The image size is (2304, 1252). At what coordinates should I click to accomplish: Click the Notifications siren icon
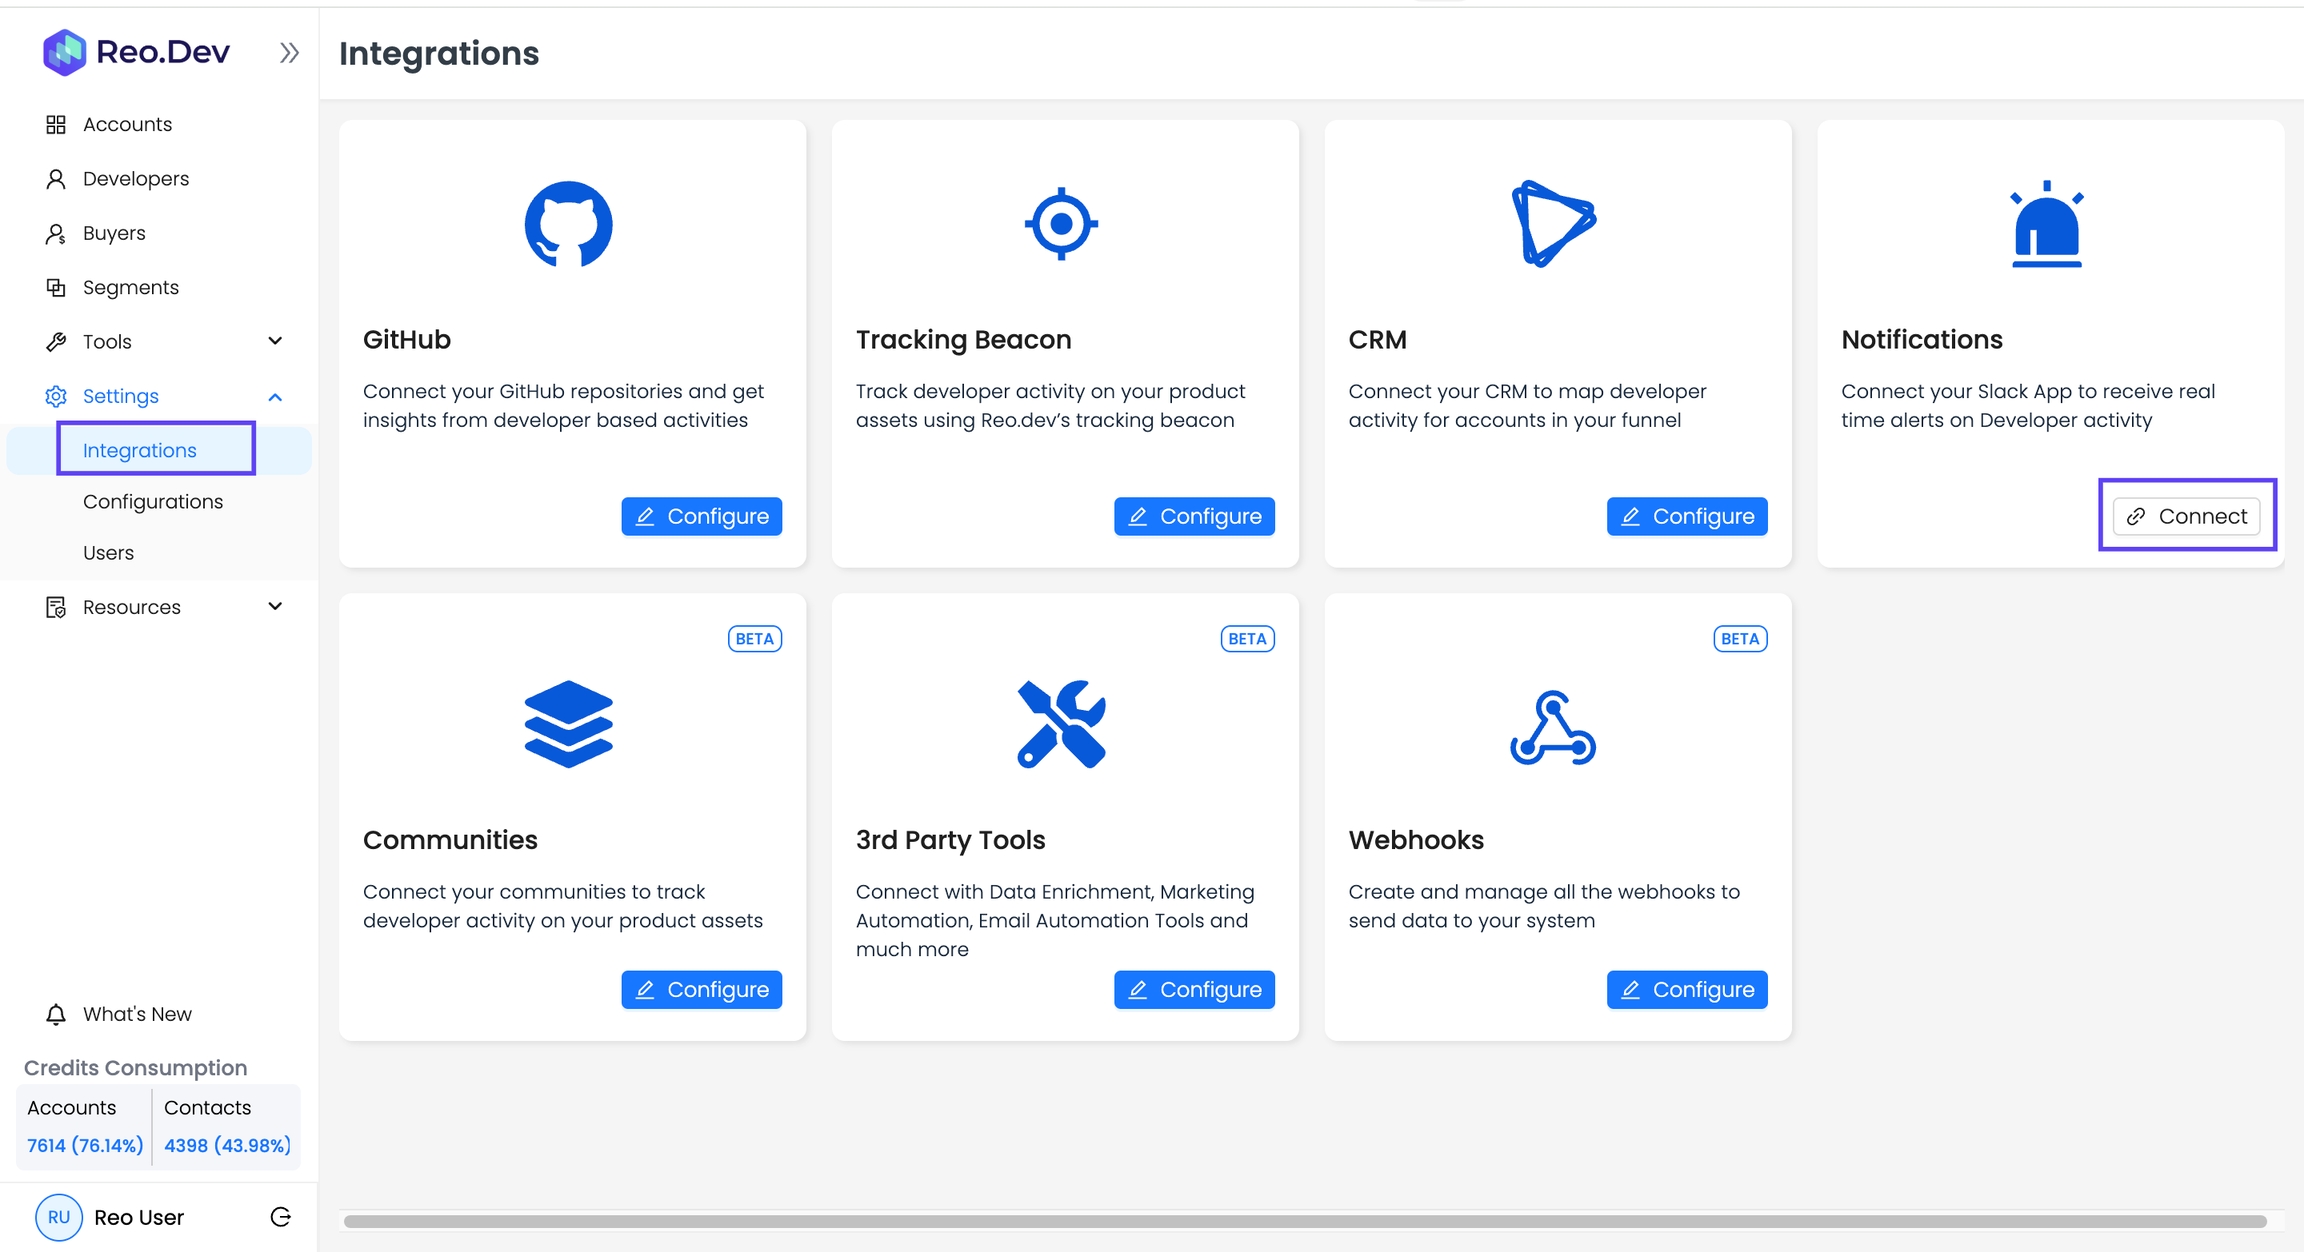point(2046,224)
